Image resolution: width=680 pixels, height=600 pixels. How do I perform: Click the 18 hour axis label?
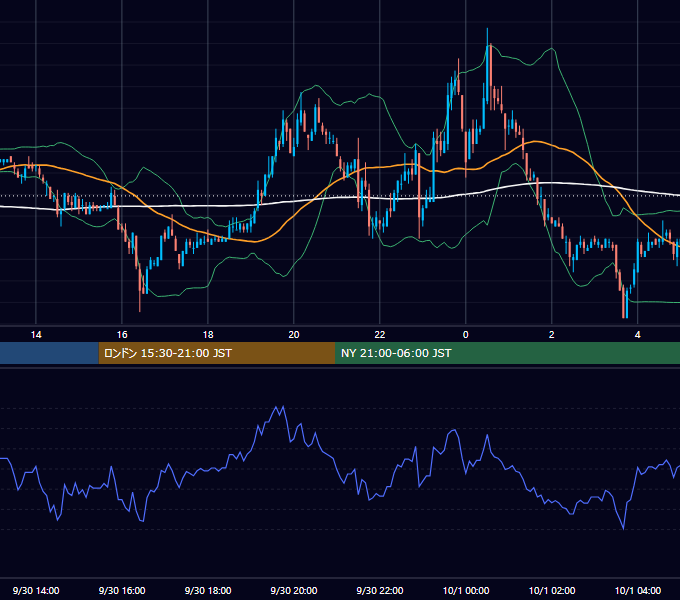[208, 335]
